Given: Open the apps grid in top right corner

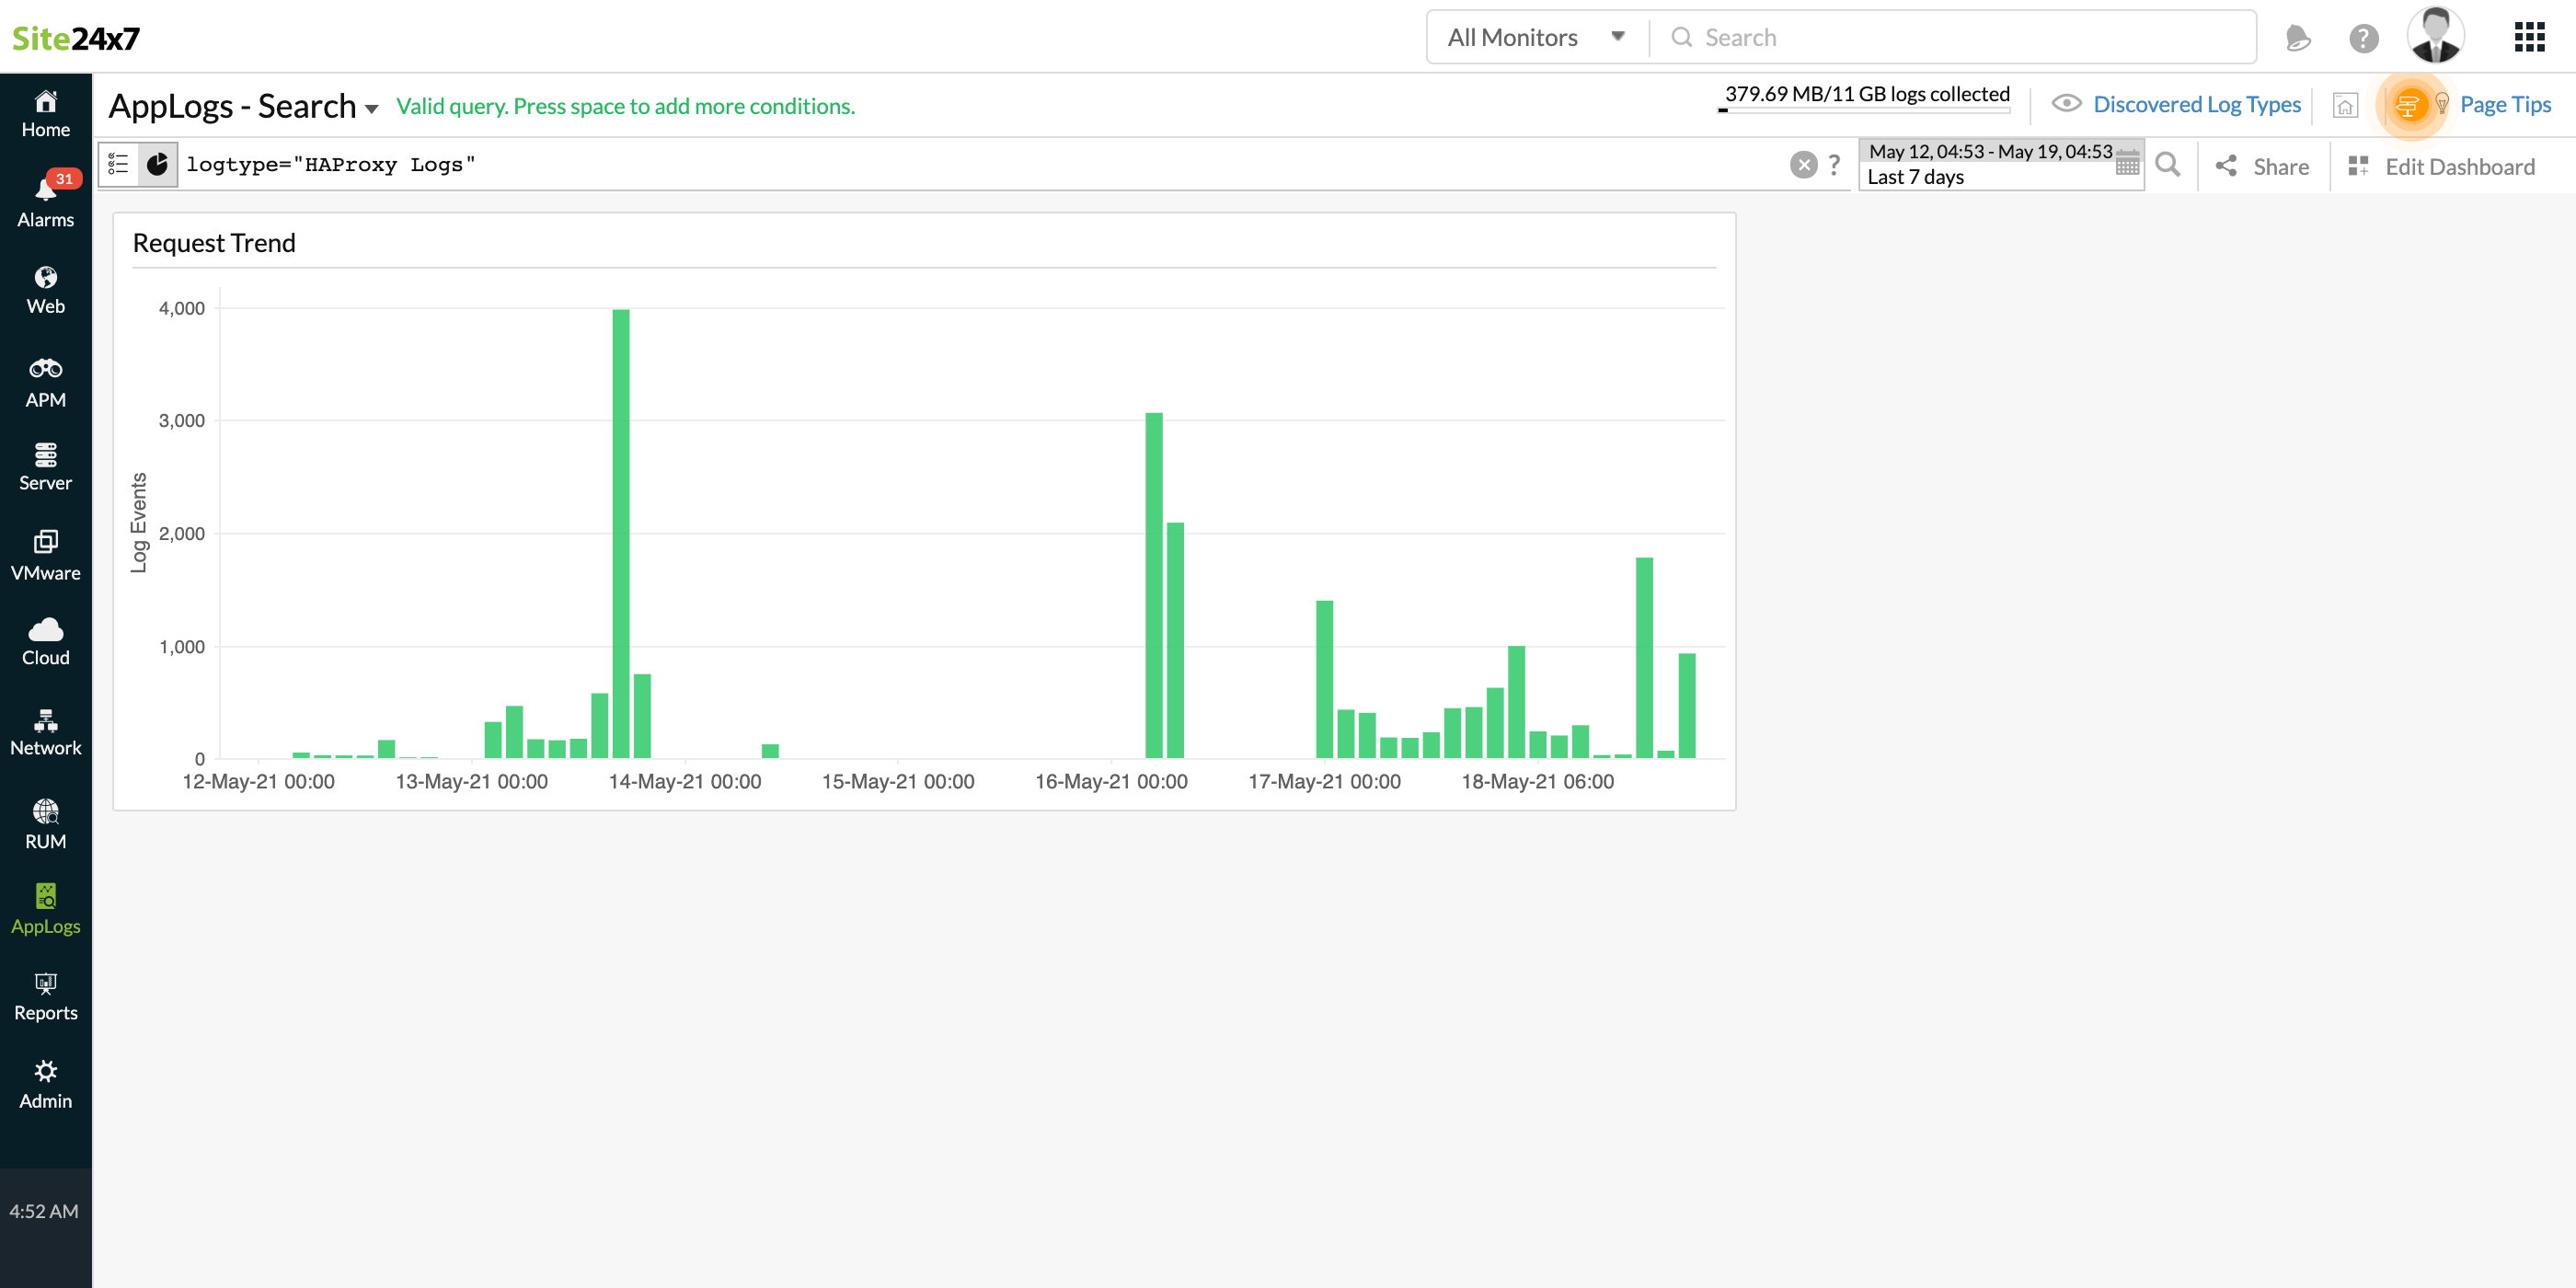Looking at the screenshot, I should point(2531,37).
